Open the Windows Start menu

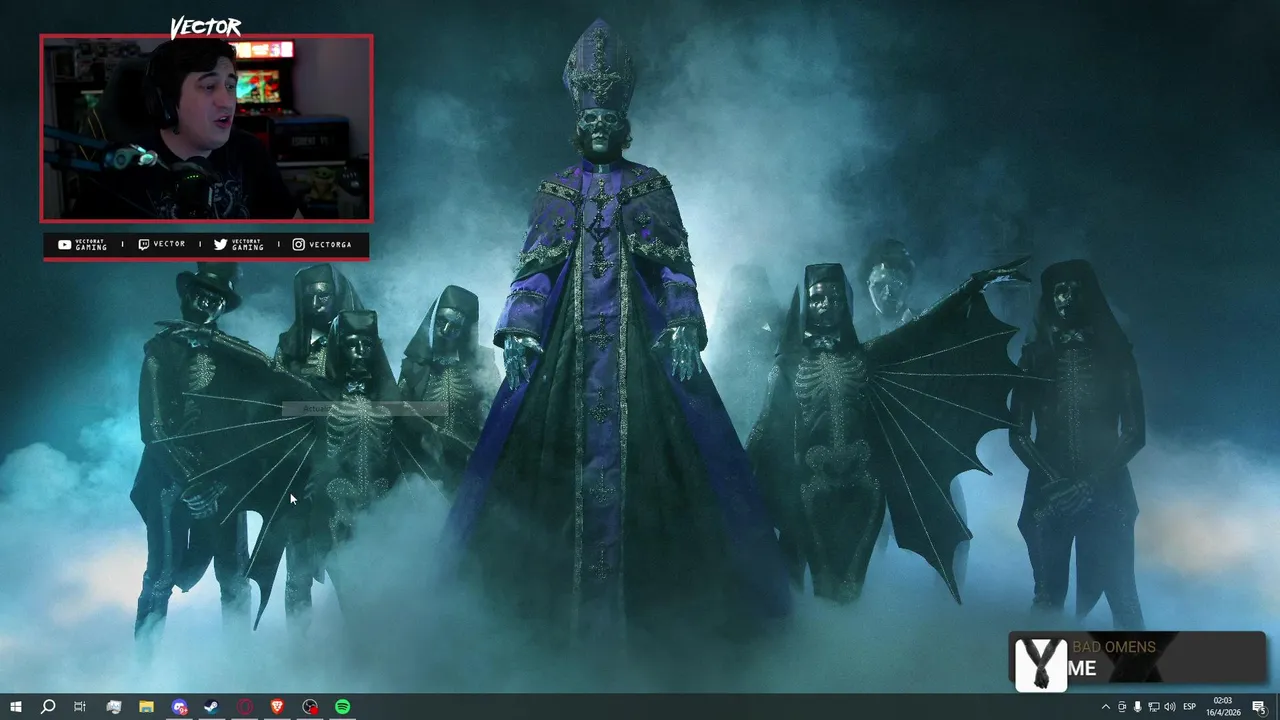pos(15,707)
